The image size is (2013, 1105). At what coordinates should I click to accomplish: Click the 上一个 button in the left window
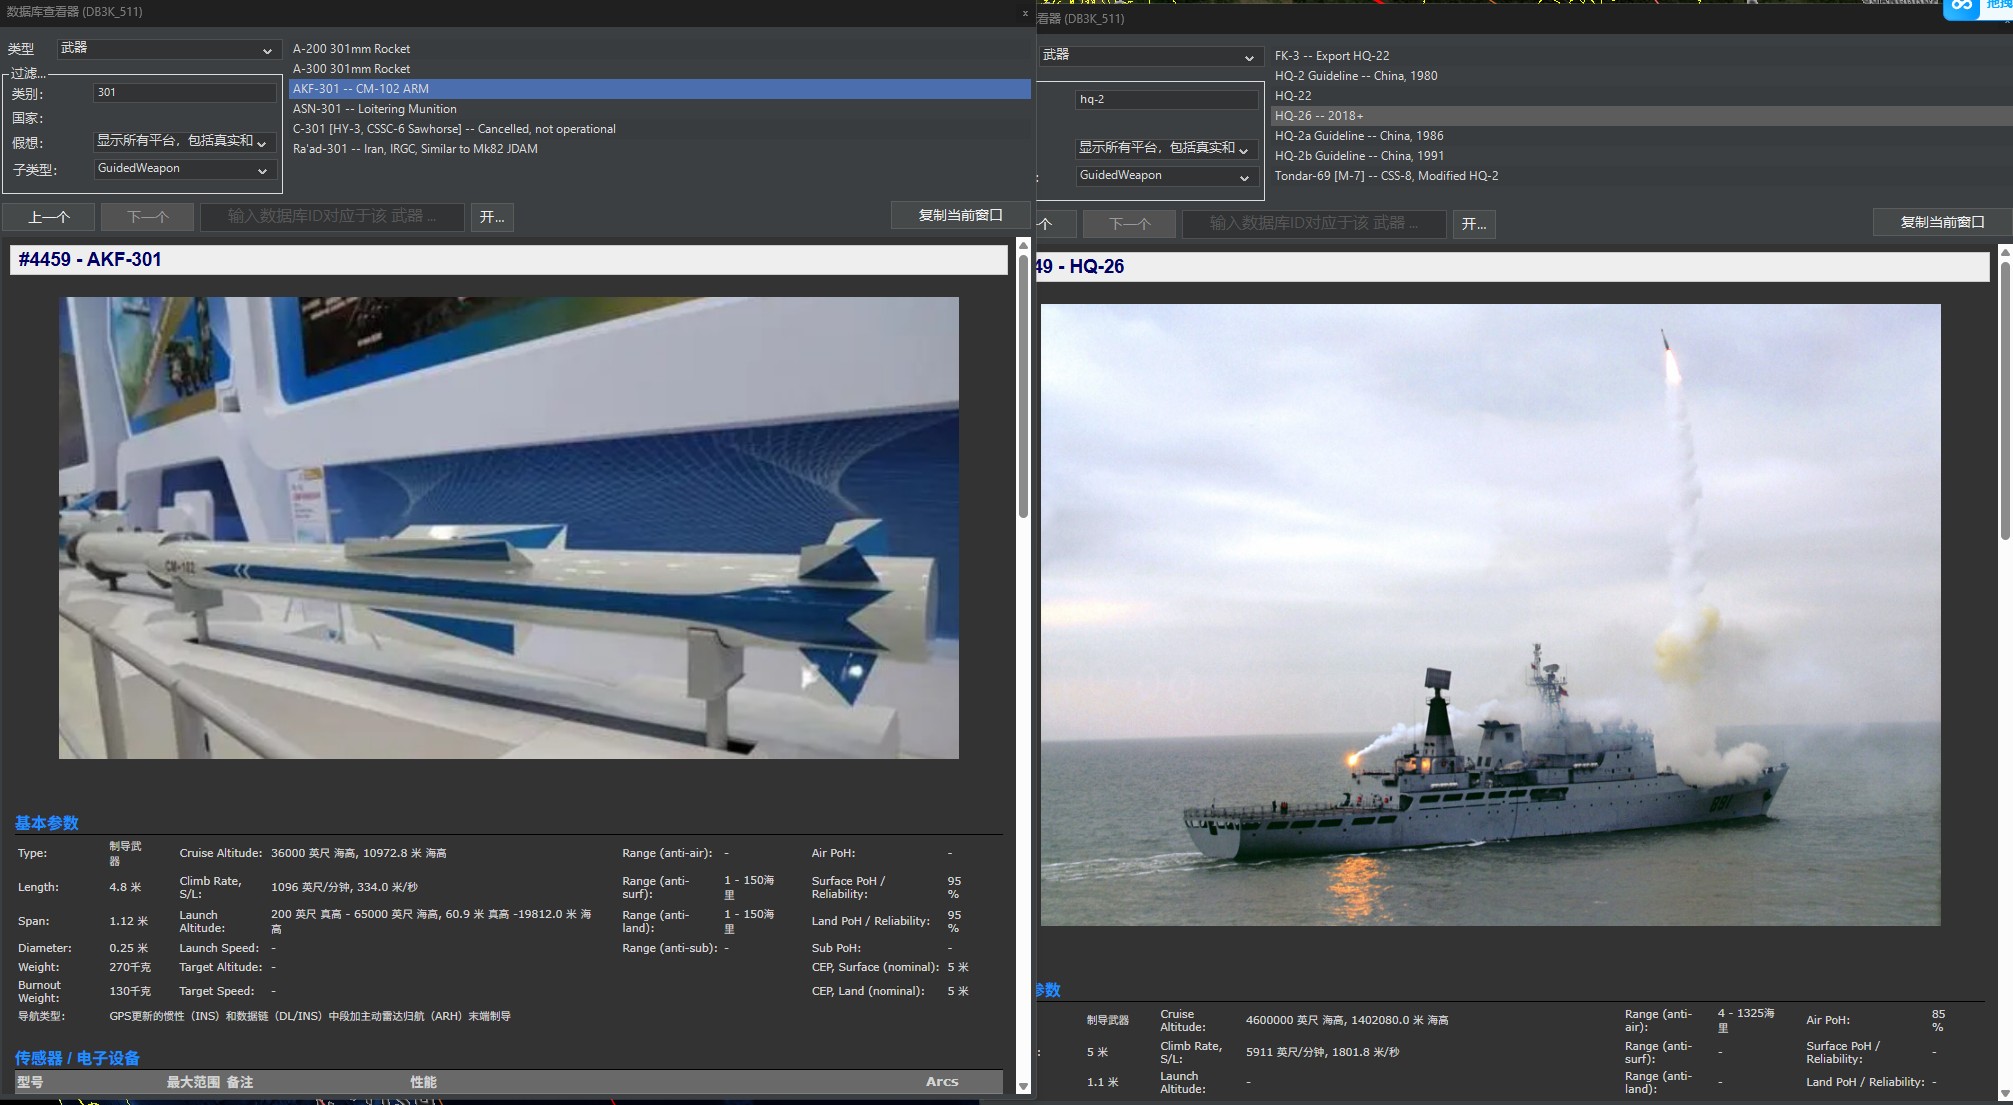(x=49, y=217)
